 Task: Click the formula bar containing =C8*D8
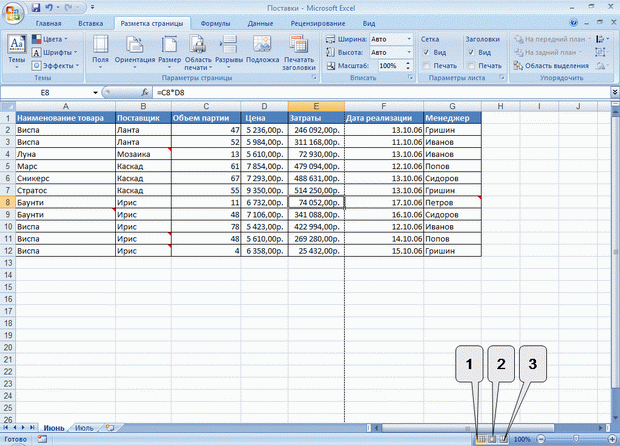click(x=382, y=93)
